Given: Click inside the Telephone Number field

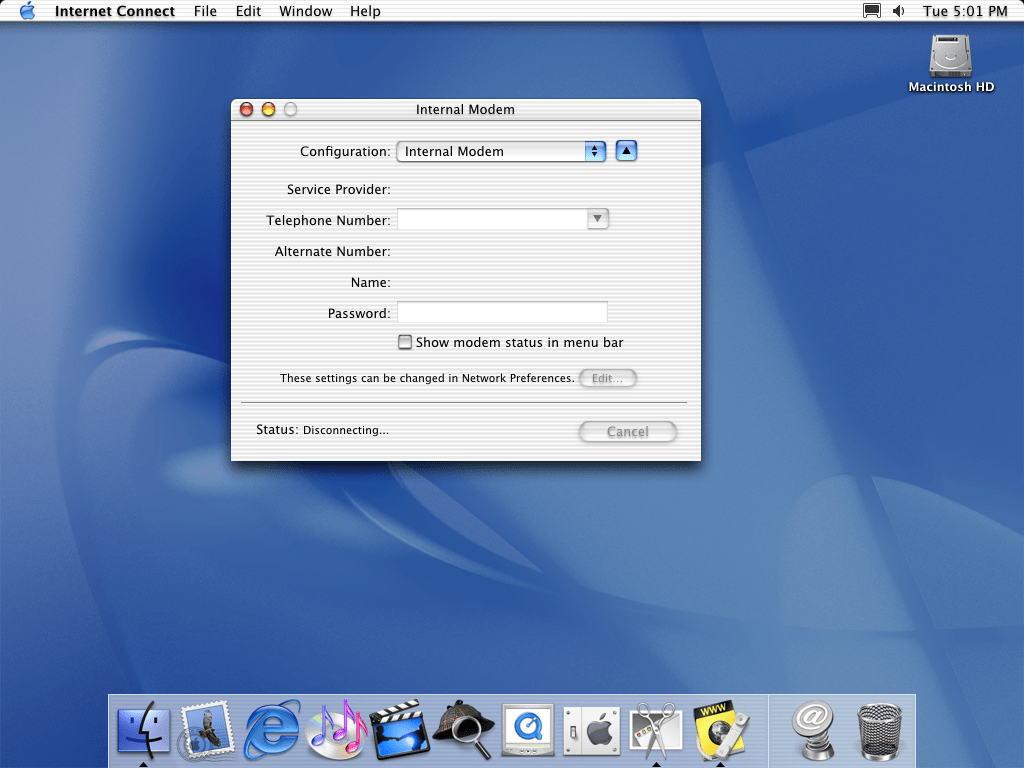Looking at the screenshot, I should [x=492, y=219].
